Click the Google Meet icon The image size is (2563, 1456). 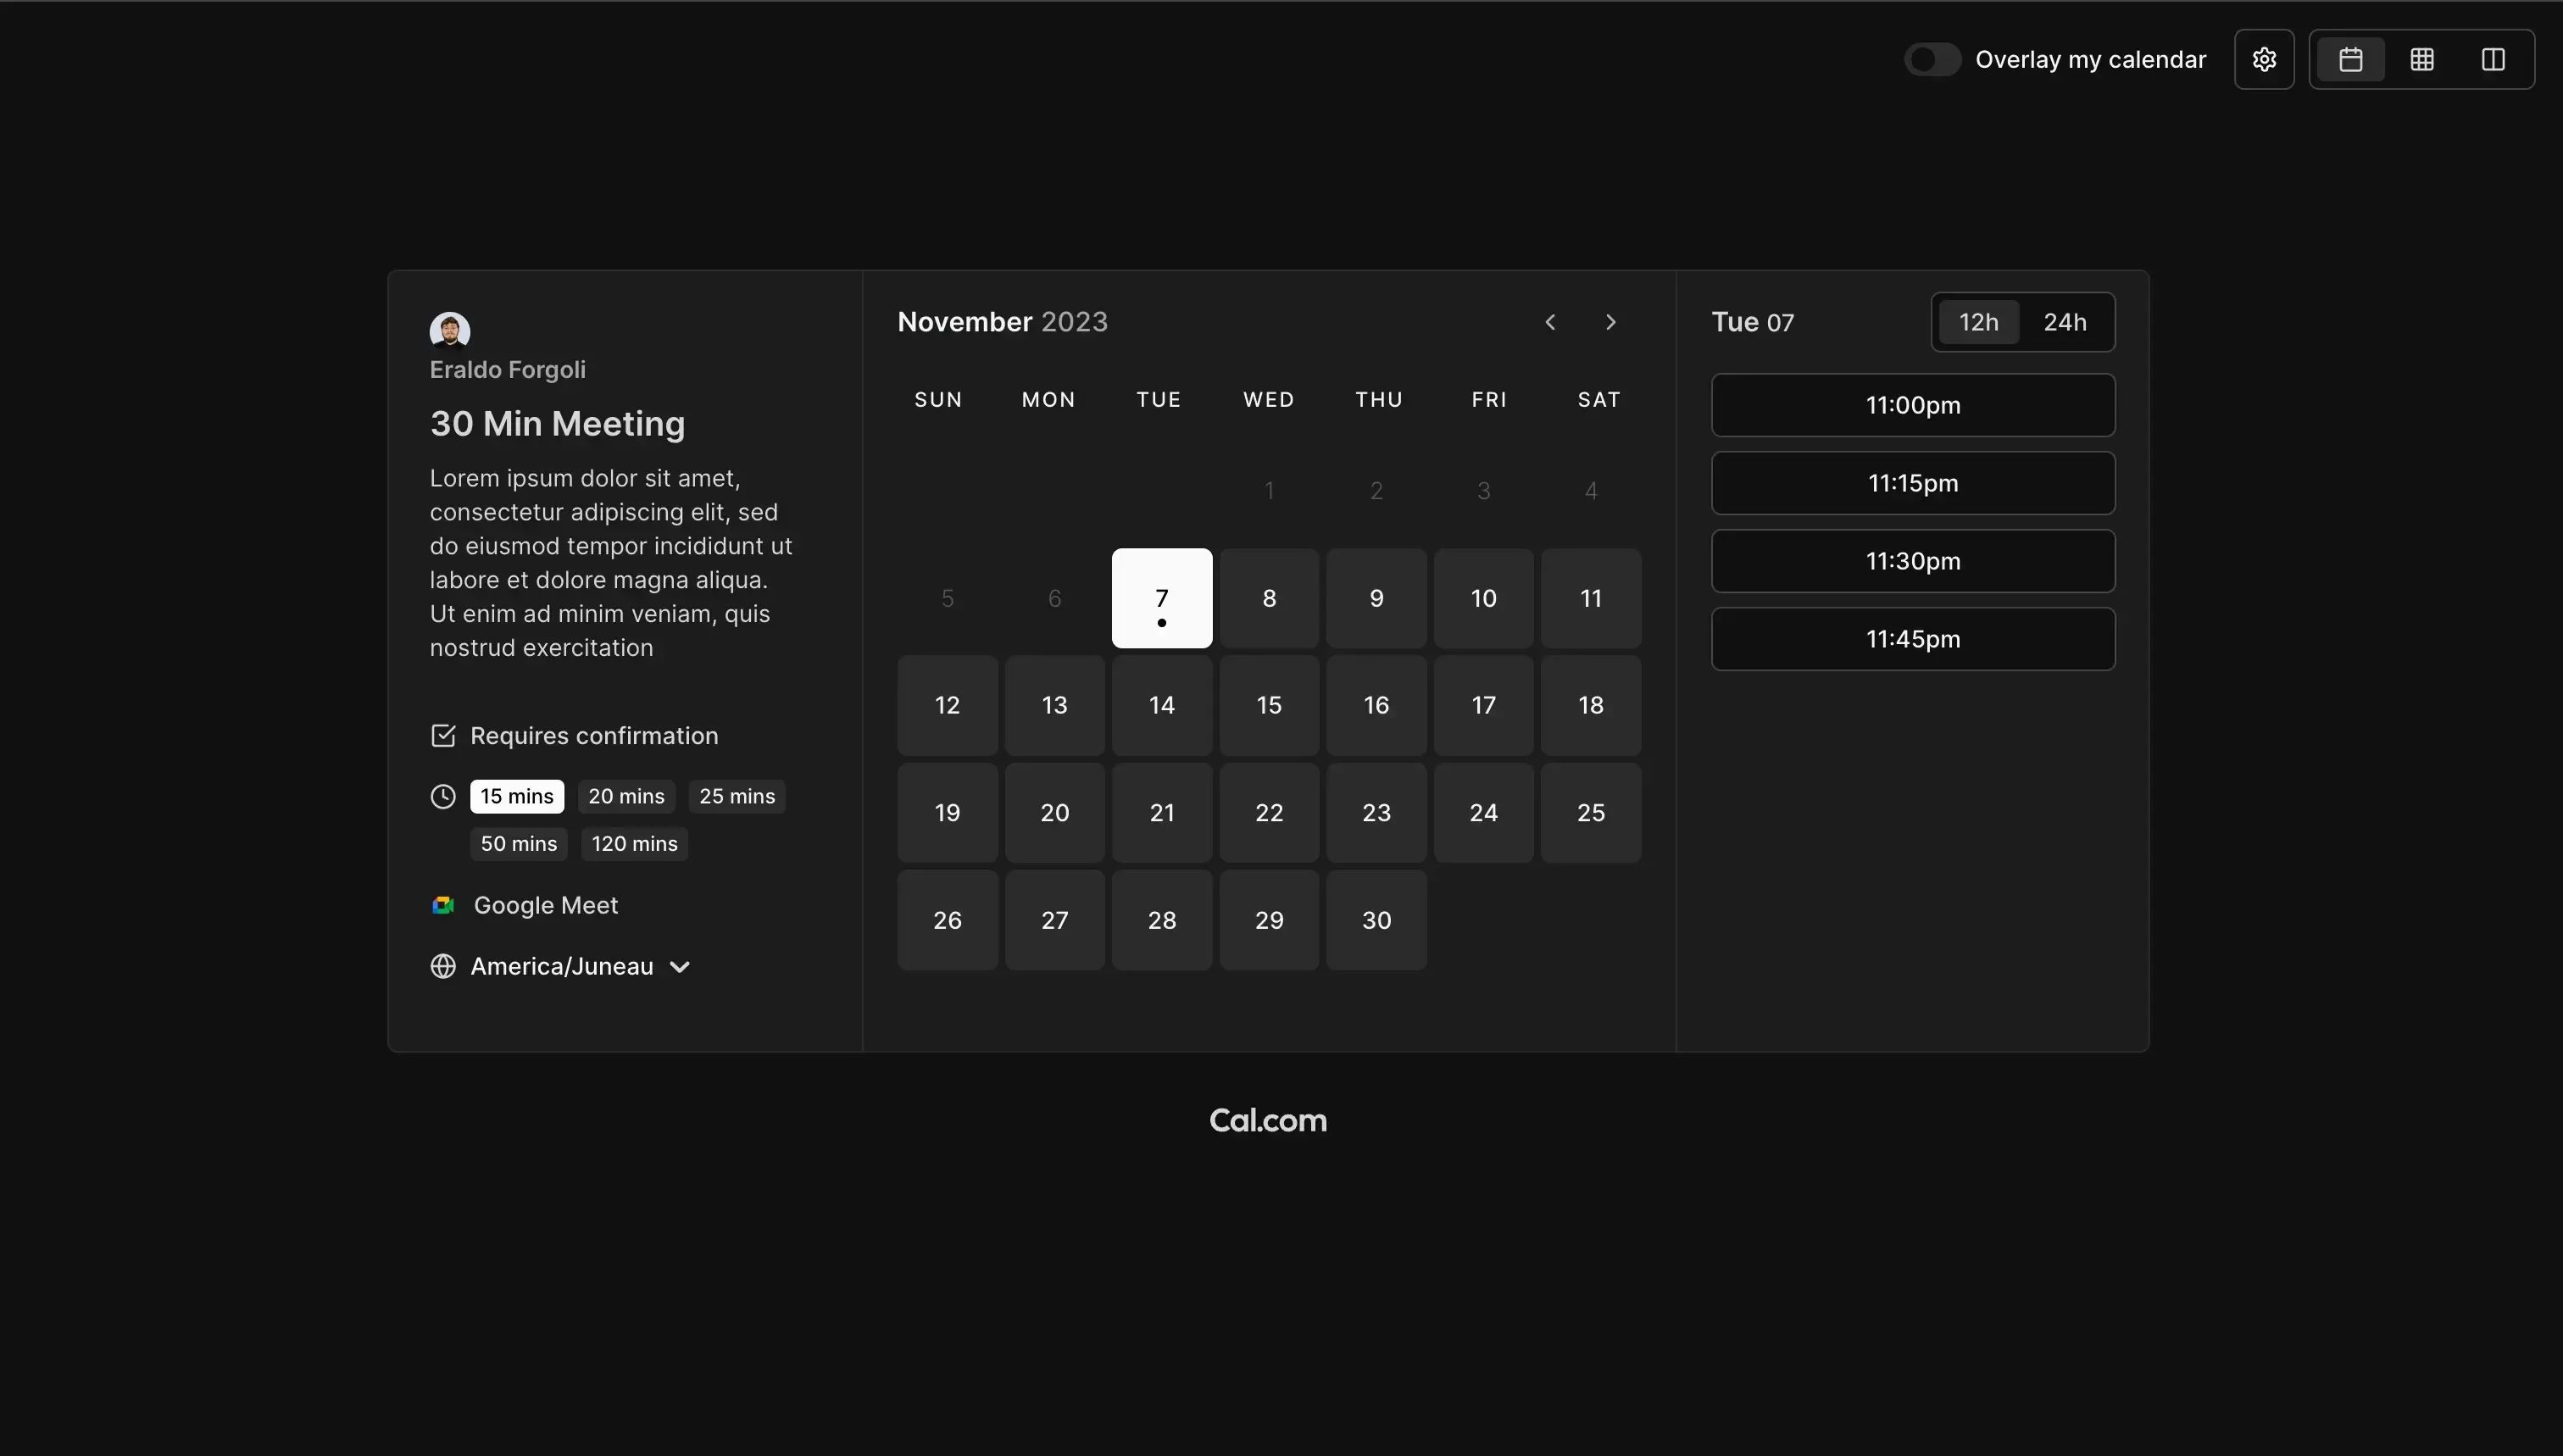pos(443,905)
